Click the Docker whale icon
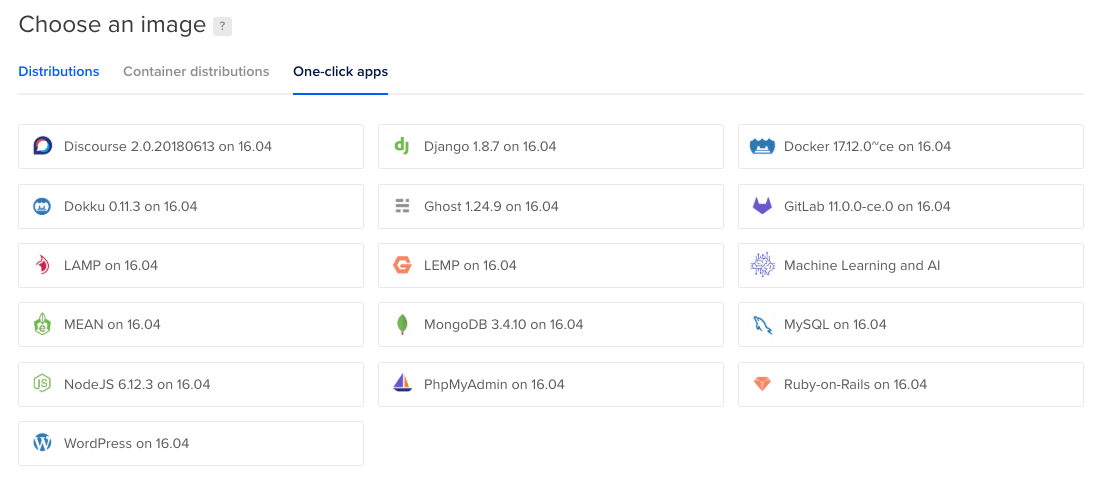 (x=763, y=147)
